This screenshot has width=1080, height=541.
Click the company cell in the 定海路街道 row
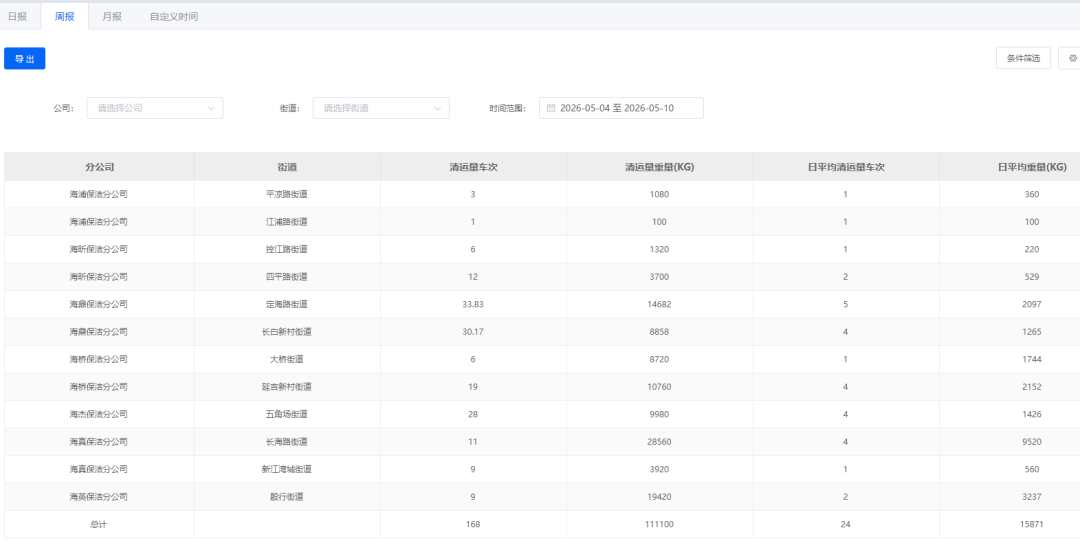coord(99,304)
